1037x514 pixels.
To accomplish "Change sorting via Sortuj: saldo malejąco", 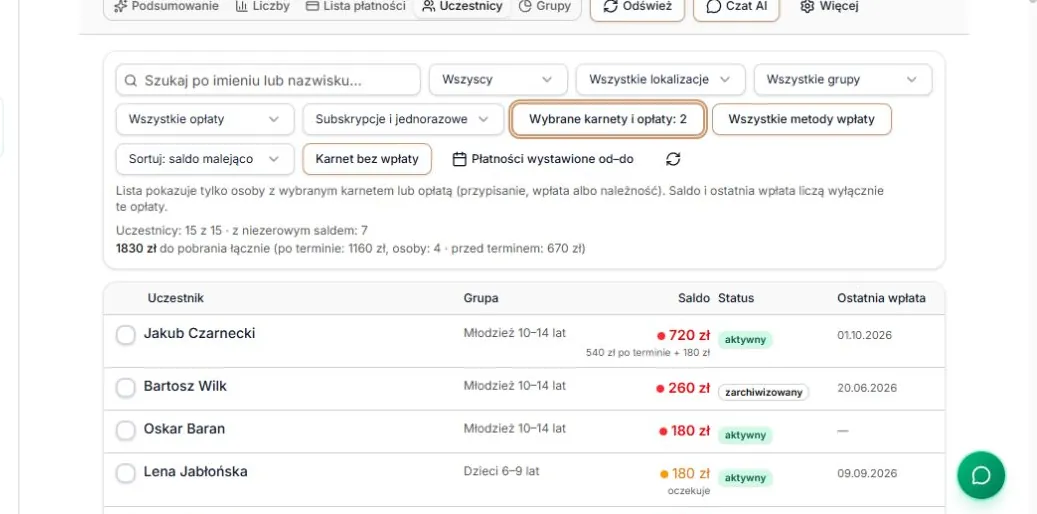I will click(x=205, y=159).
